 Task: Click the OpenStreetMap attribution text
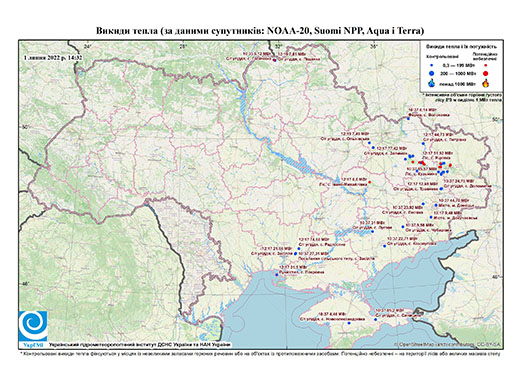click(448, 344)
